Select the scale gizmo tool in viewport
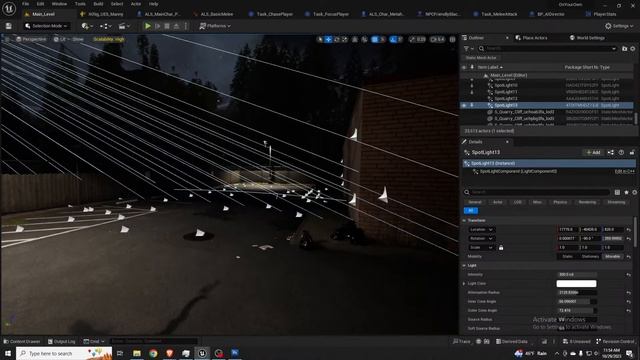This screenshot has height=360, width=640. pos(344,39)
